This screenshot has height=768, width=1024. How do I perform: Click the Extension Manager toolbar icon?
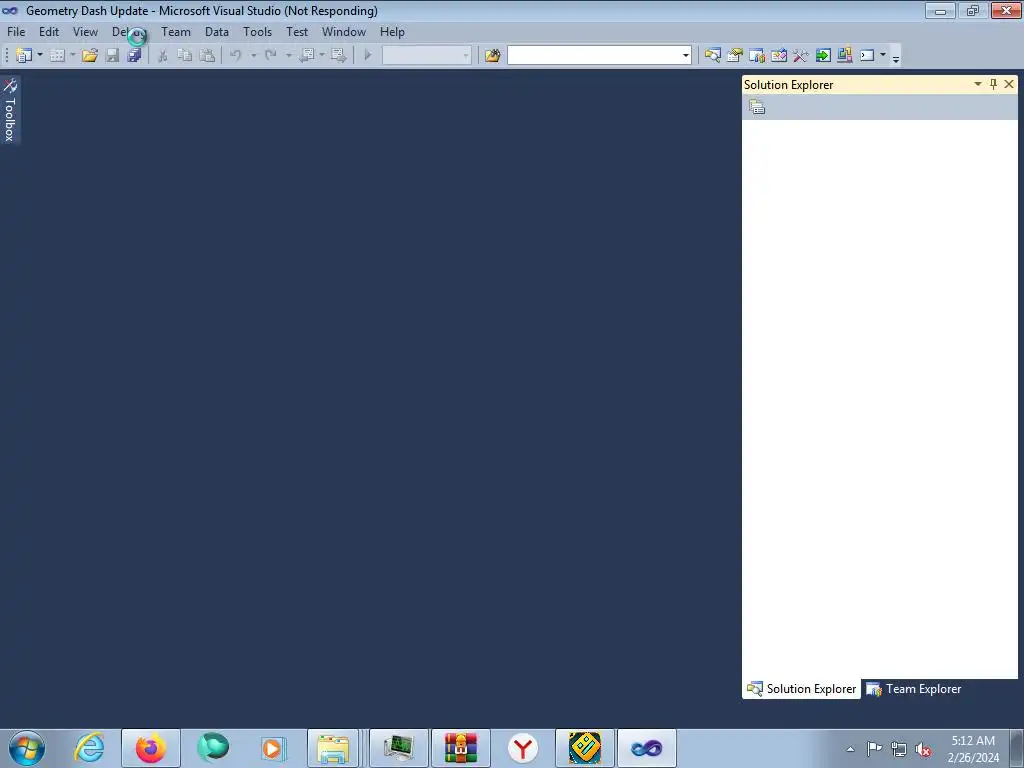coord(844,56)
